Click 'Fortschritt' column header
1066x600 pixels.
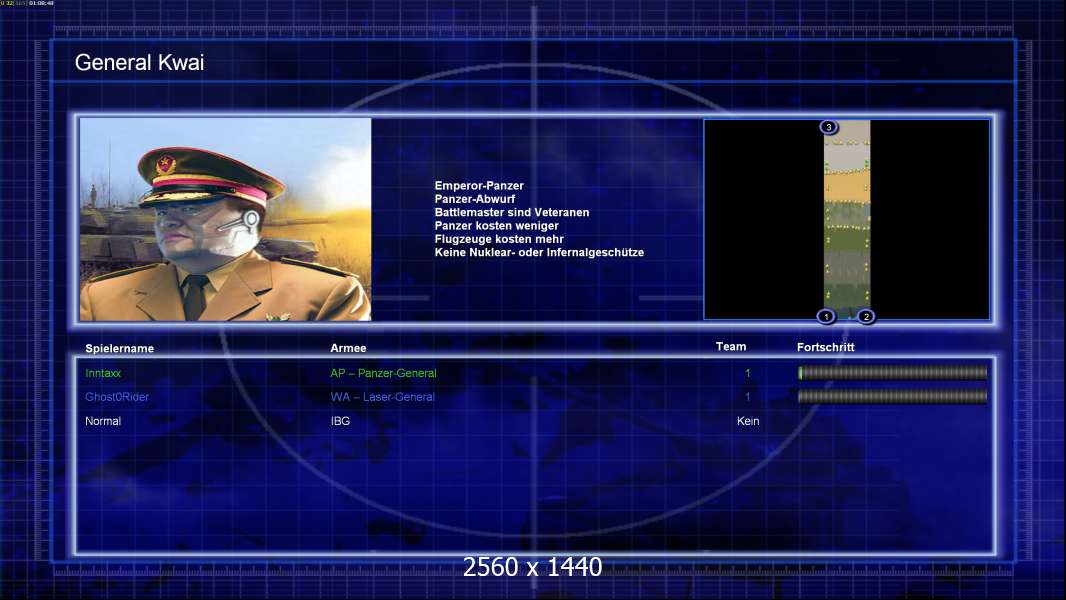(x=825, y=347)
